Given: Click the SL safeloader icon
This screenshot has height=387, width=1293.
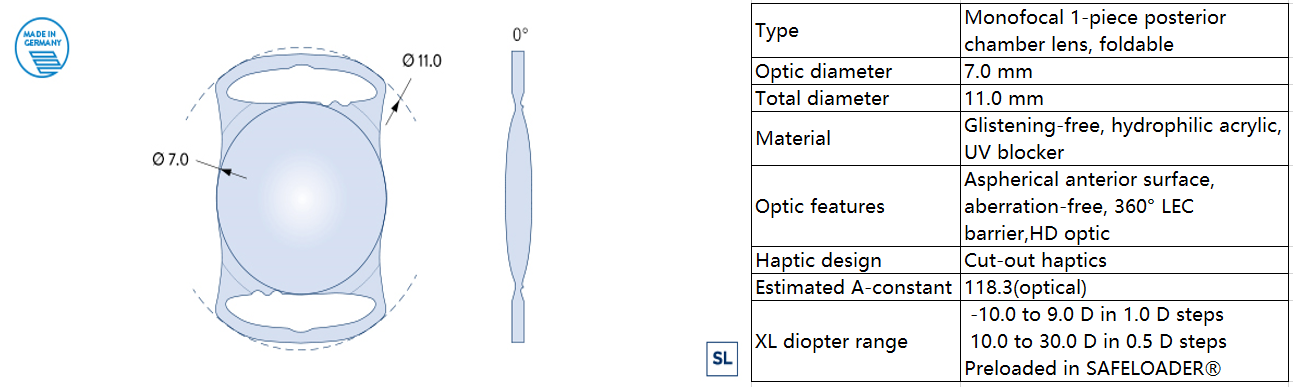Looking at the screenshot, I should [721, 359].
